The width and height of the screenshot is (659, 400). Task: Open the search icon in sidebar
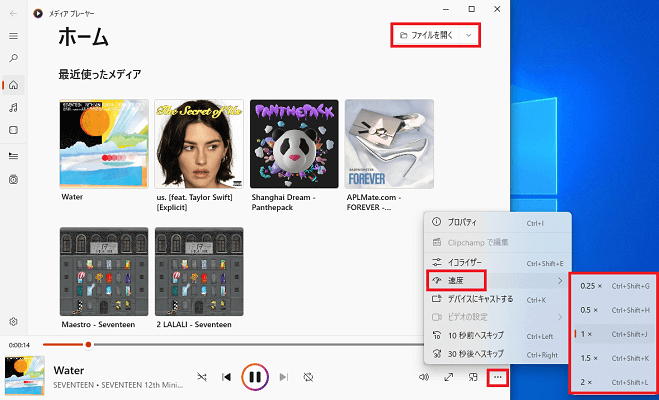point(13,58)
